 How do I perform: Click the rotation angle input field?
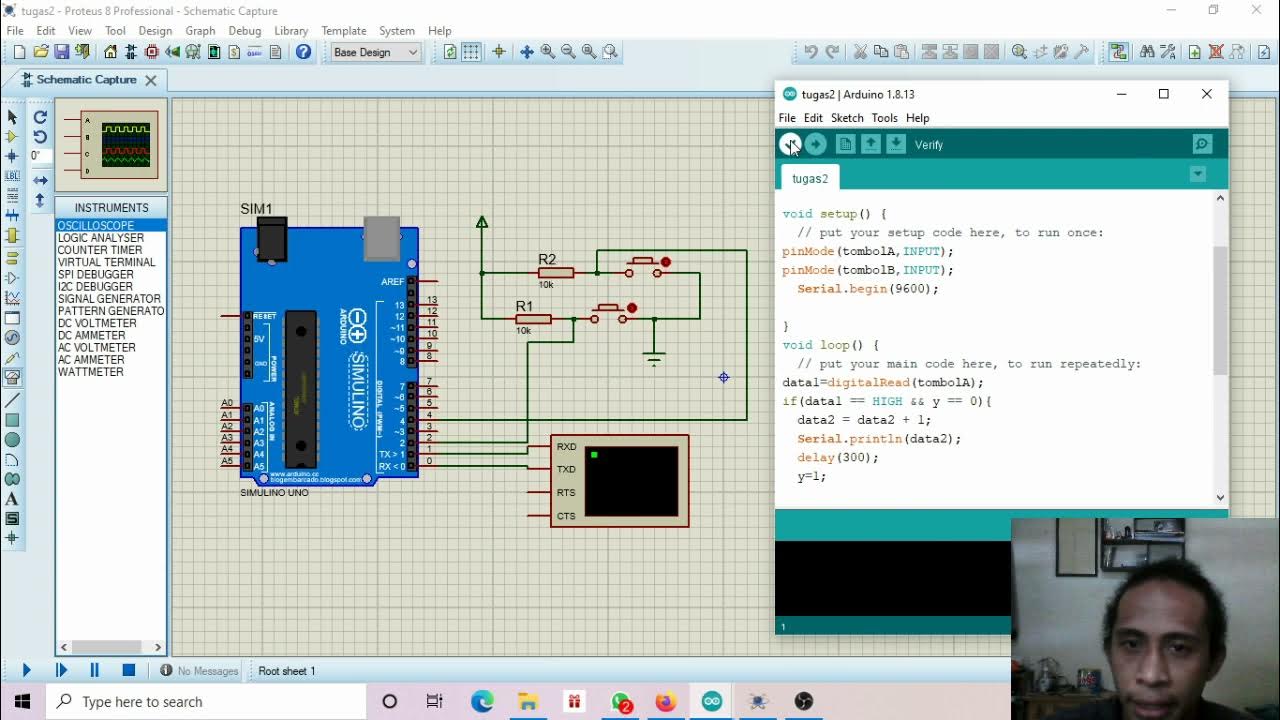40,156
